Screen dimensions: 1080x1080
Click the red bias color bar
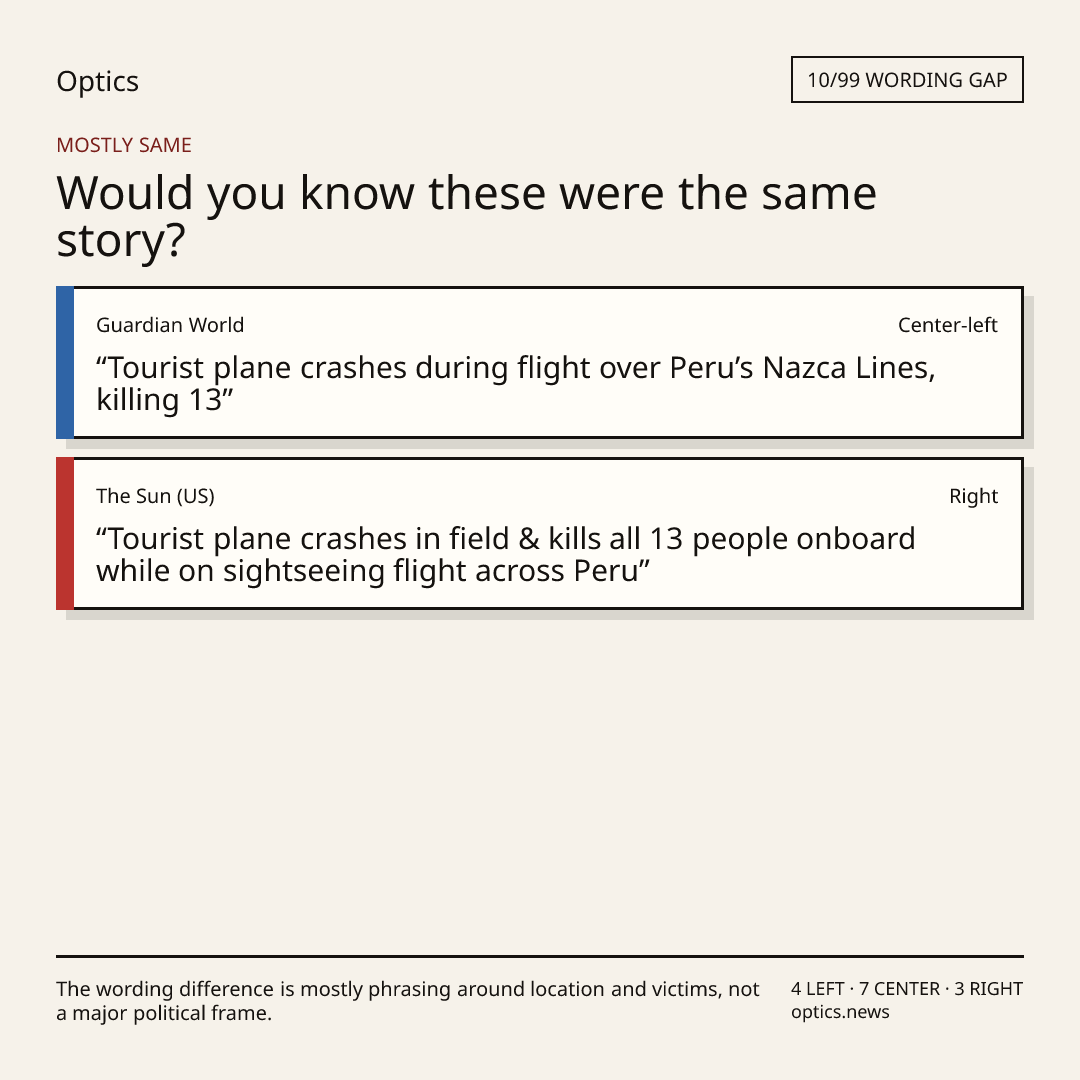pos(65,533)
